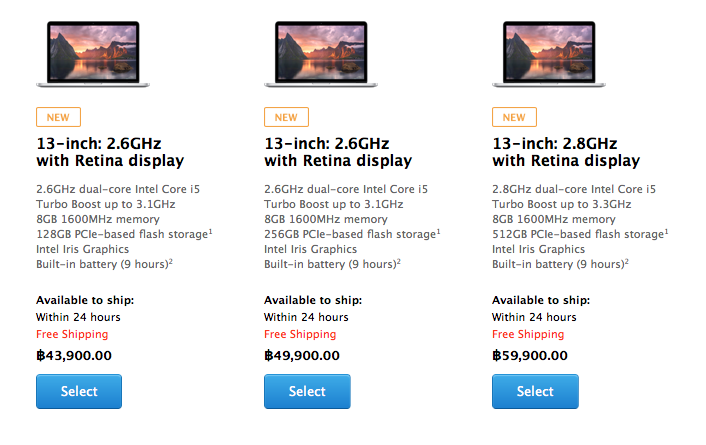Click the NEW badge on 128GB model
706x445 pixels.
[58, 117]
